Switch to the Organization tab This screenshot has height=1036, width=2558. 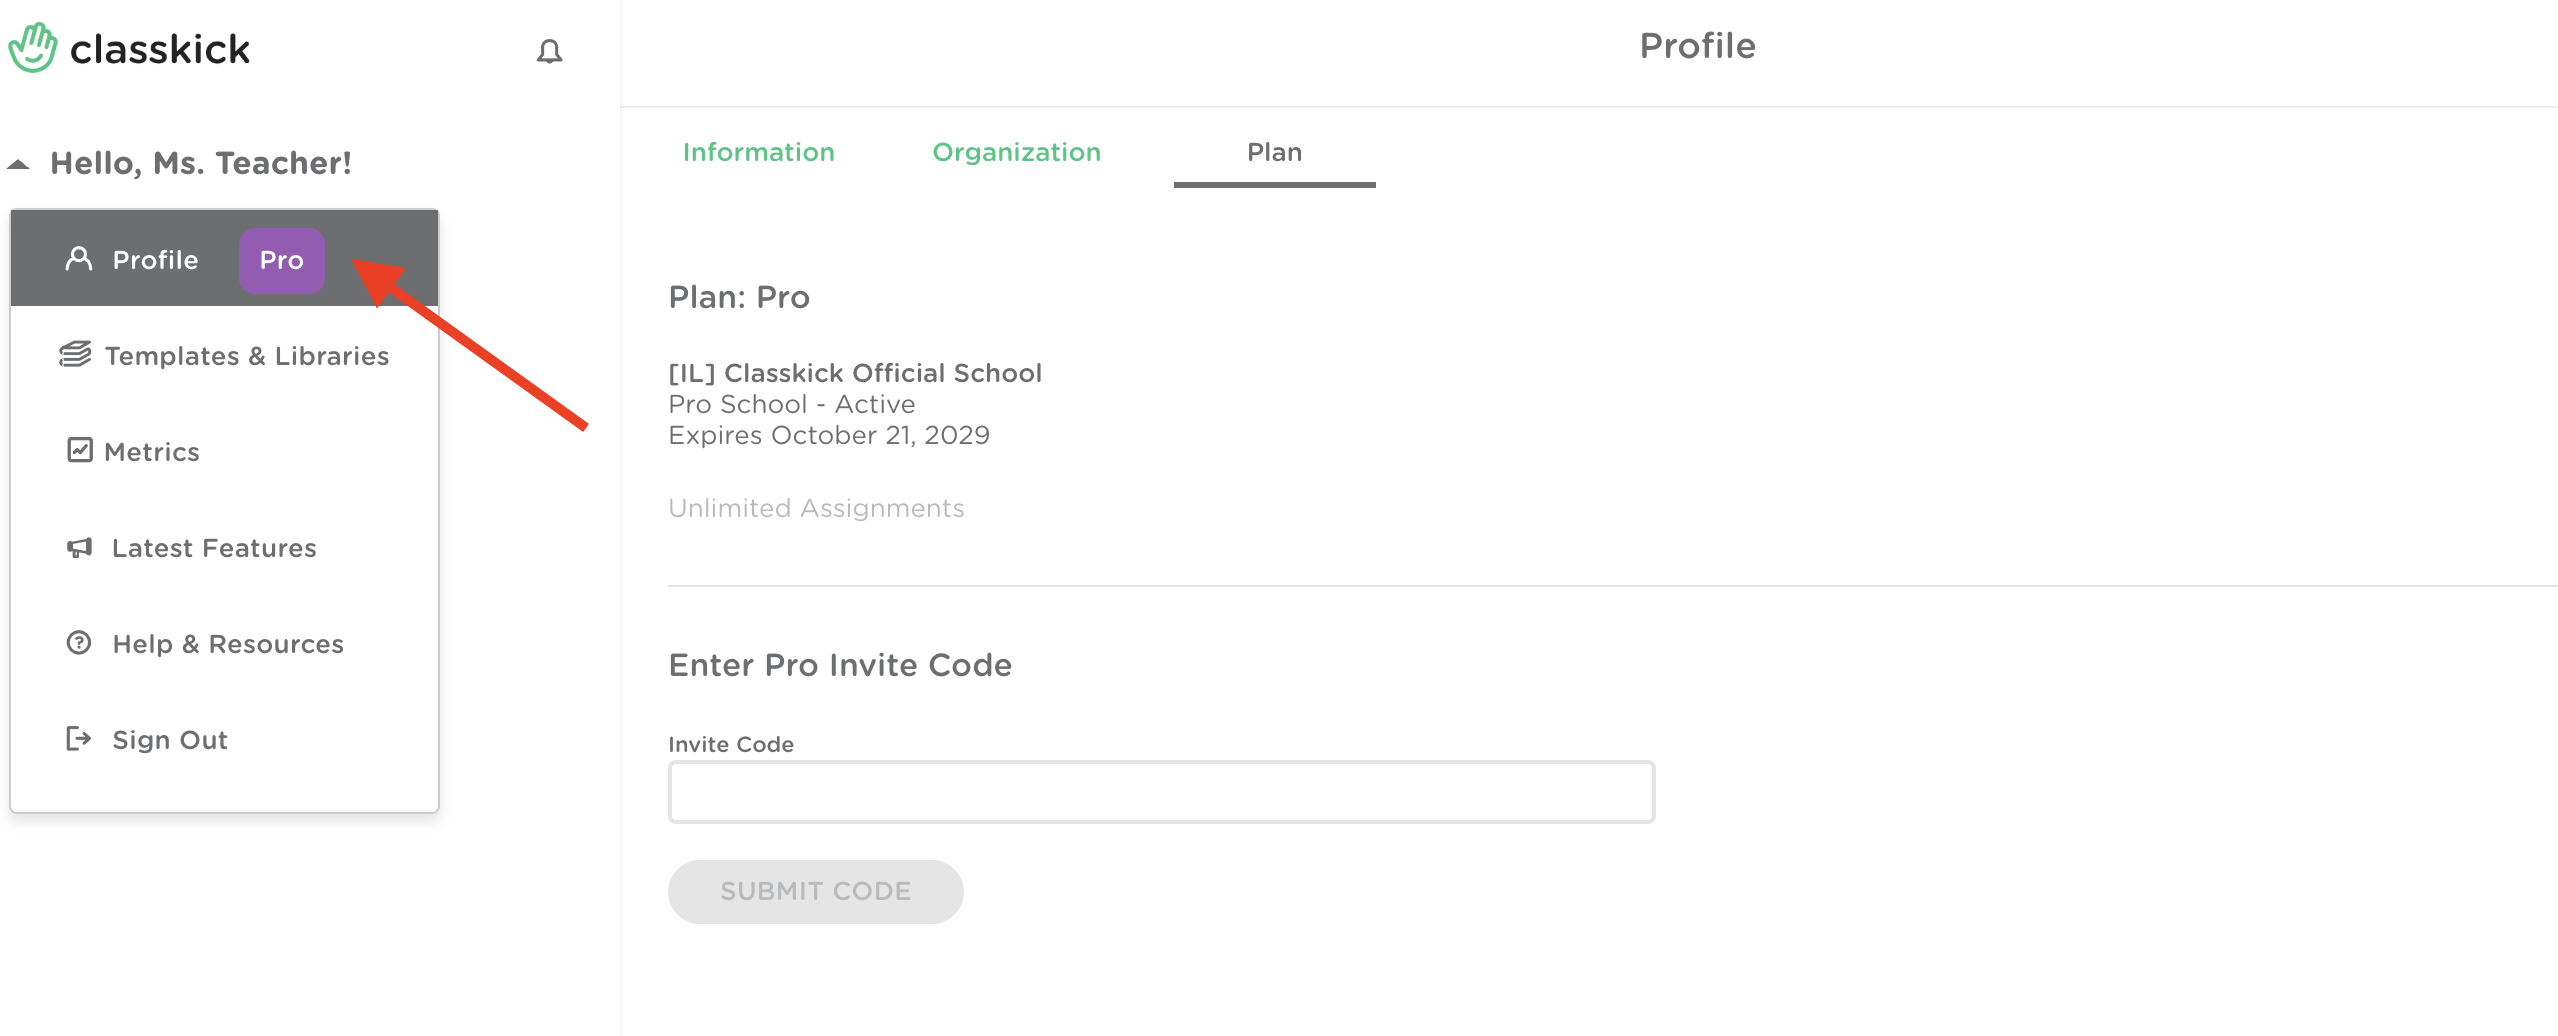tap(1016, 152)
